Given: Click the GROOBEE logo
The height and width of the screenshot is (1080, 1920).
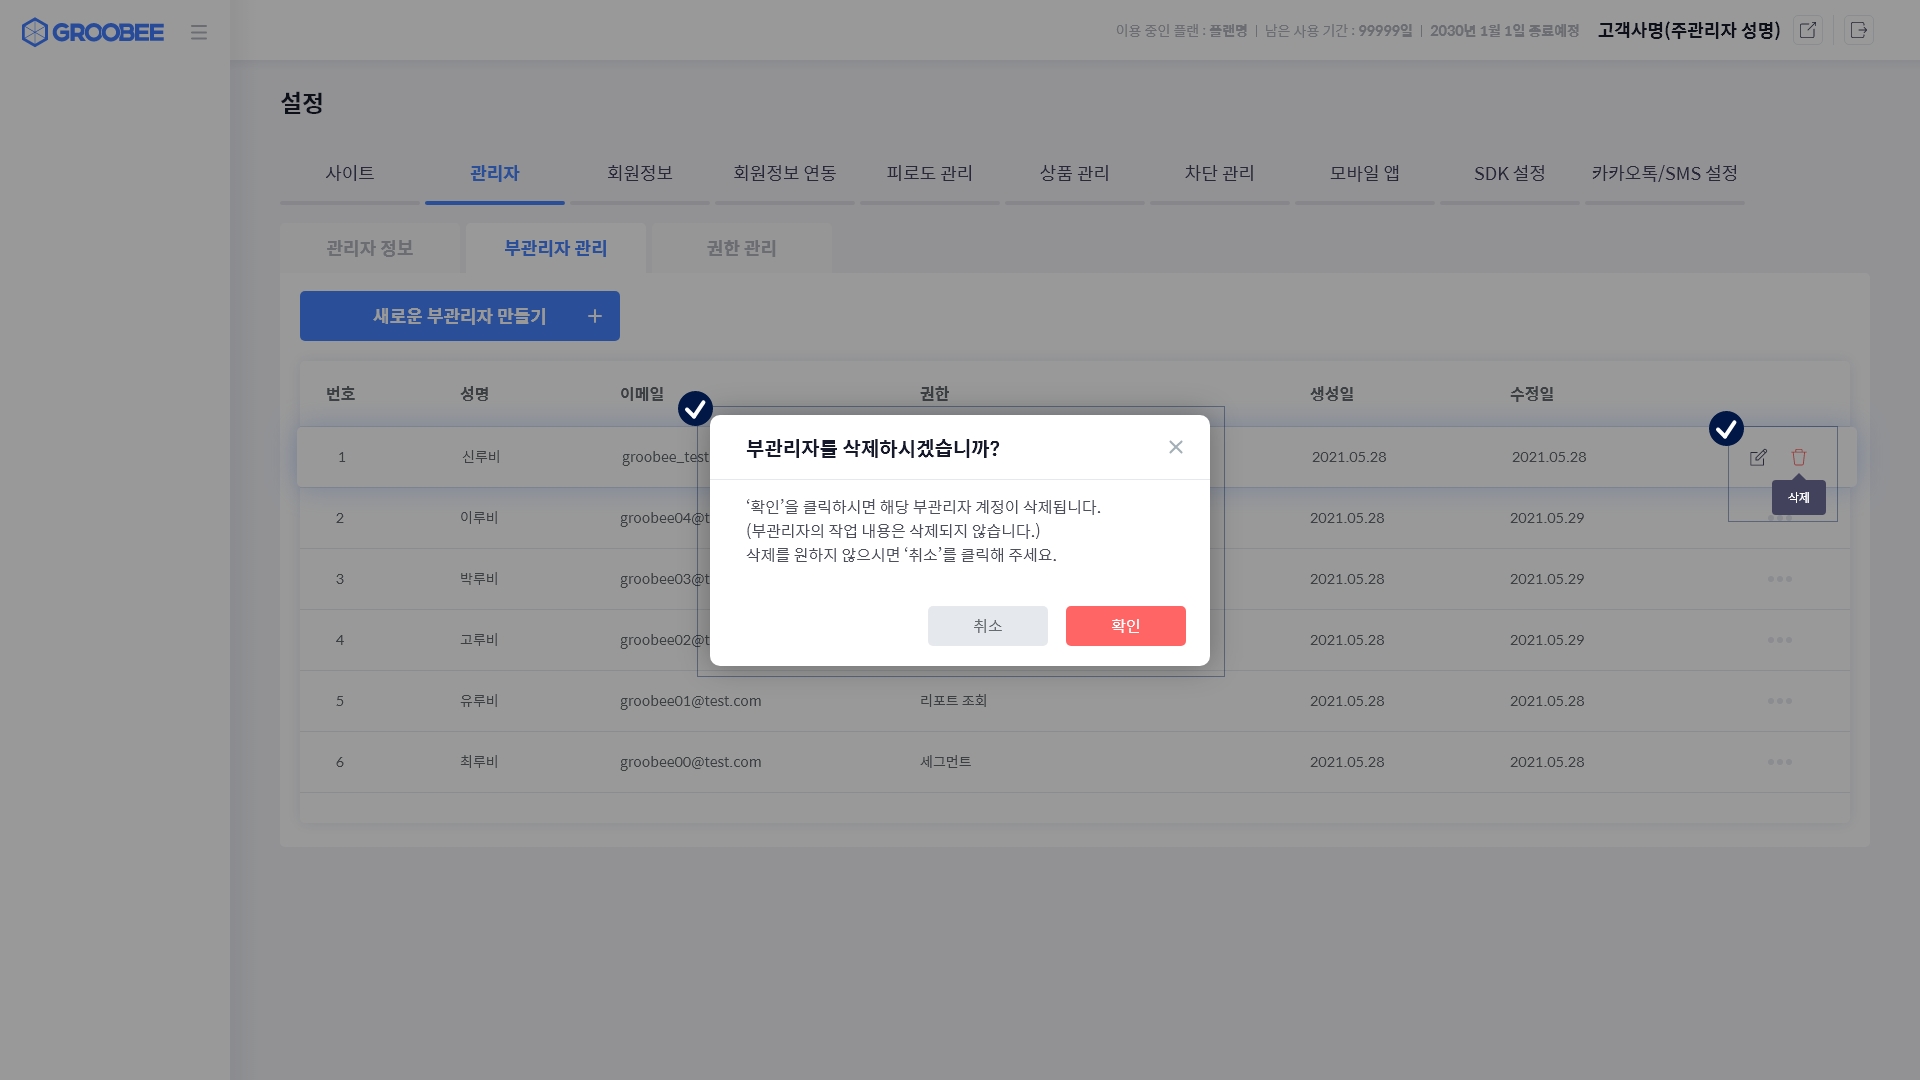Looking at the screenshot, I should [93, 32].
